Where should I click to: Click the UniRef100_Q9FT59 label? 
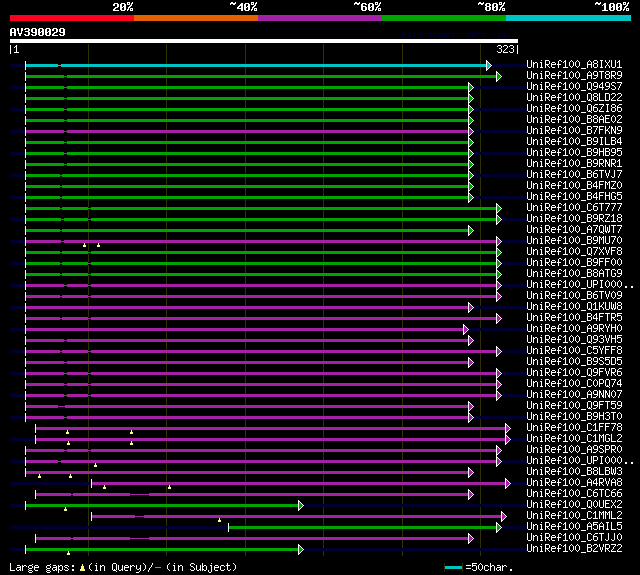click(x=574, y=406)
